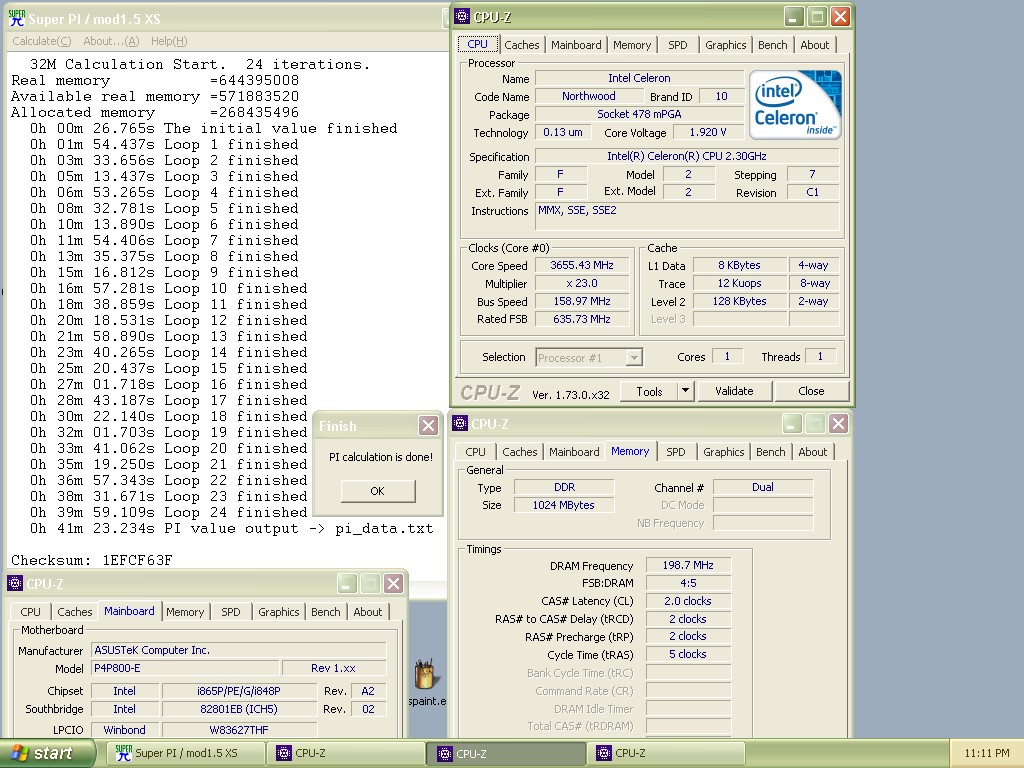
Task: Select About tab in the Mainboard CPU-Z window
Action: coord(368,612)
